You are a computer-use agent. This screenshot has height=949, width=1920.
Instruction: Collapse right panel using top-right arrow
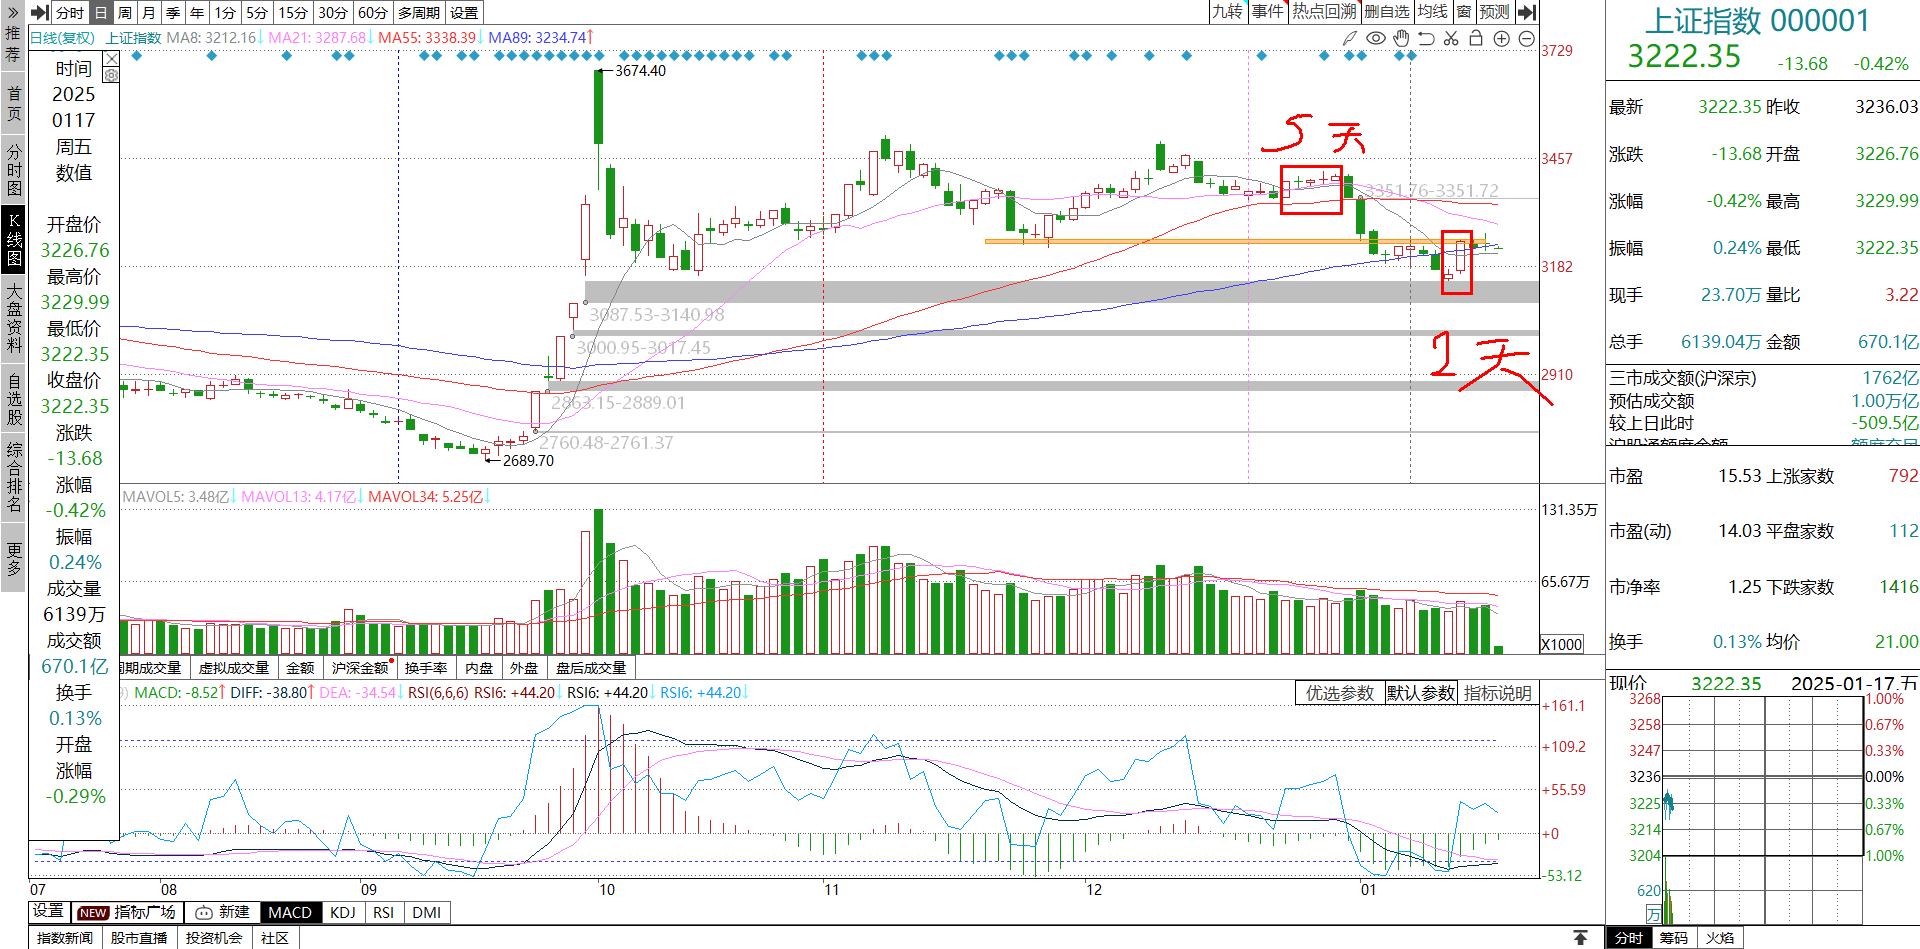tap(1526, 12)
